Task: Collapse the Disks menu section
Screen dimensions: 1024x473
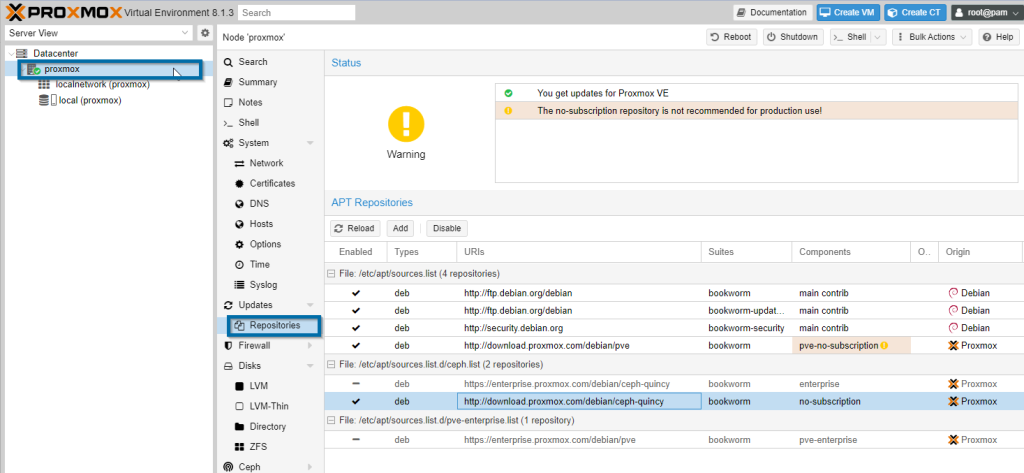Action: [310, 366]
